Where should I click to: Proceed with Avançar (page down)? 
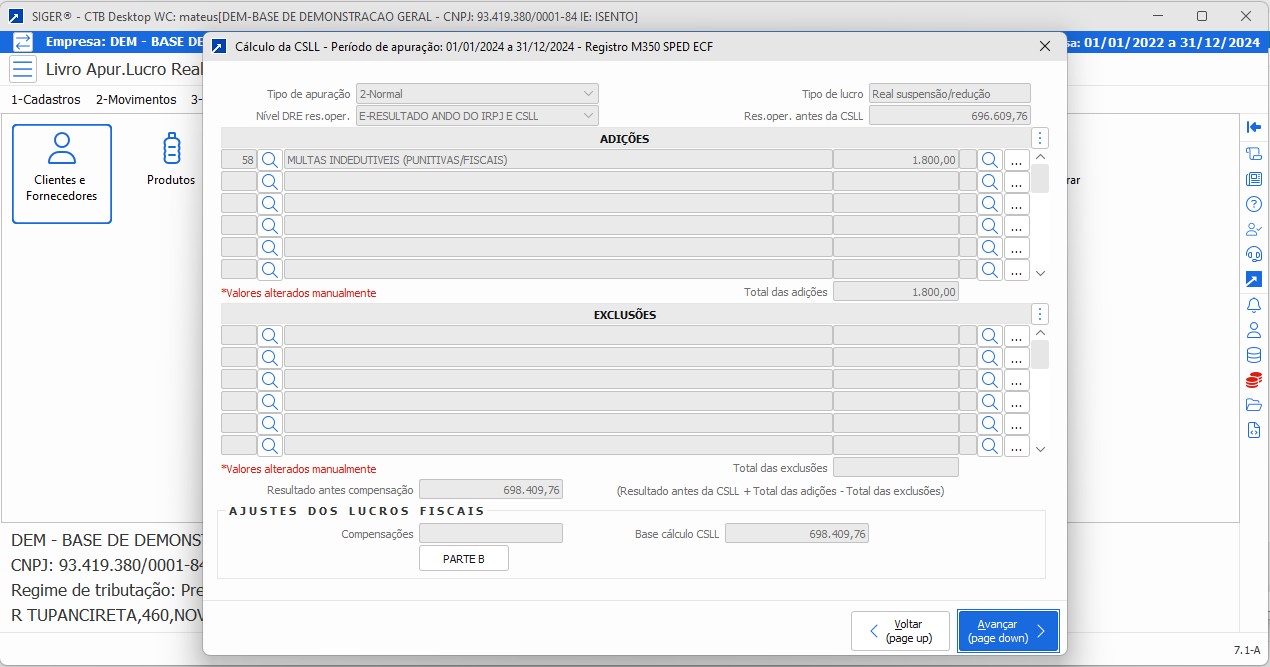[x=1008, y=631]
